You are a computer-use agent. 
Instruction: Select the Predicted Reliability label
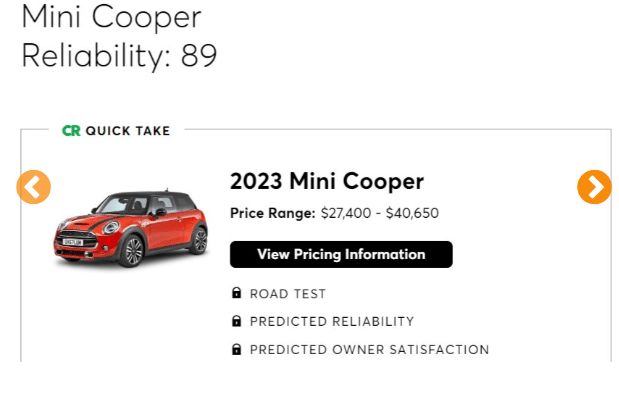click(332, 322)
